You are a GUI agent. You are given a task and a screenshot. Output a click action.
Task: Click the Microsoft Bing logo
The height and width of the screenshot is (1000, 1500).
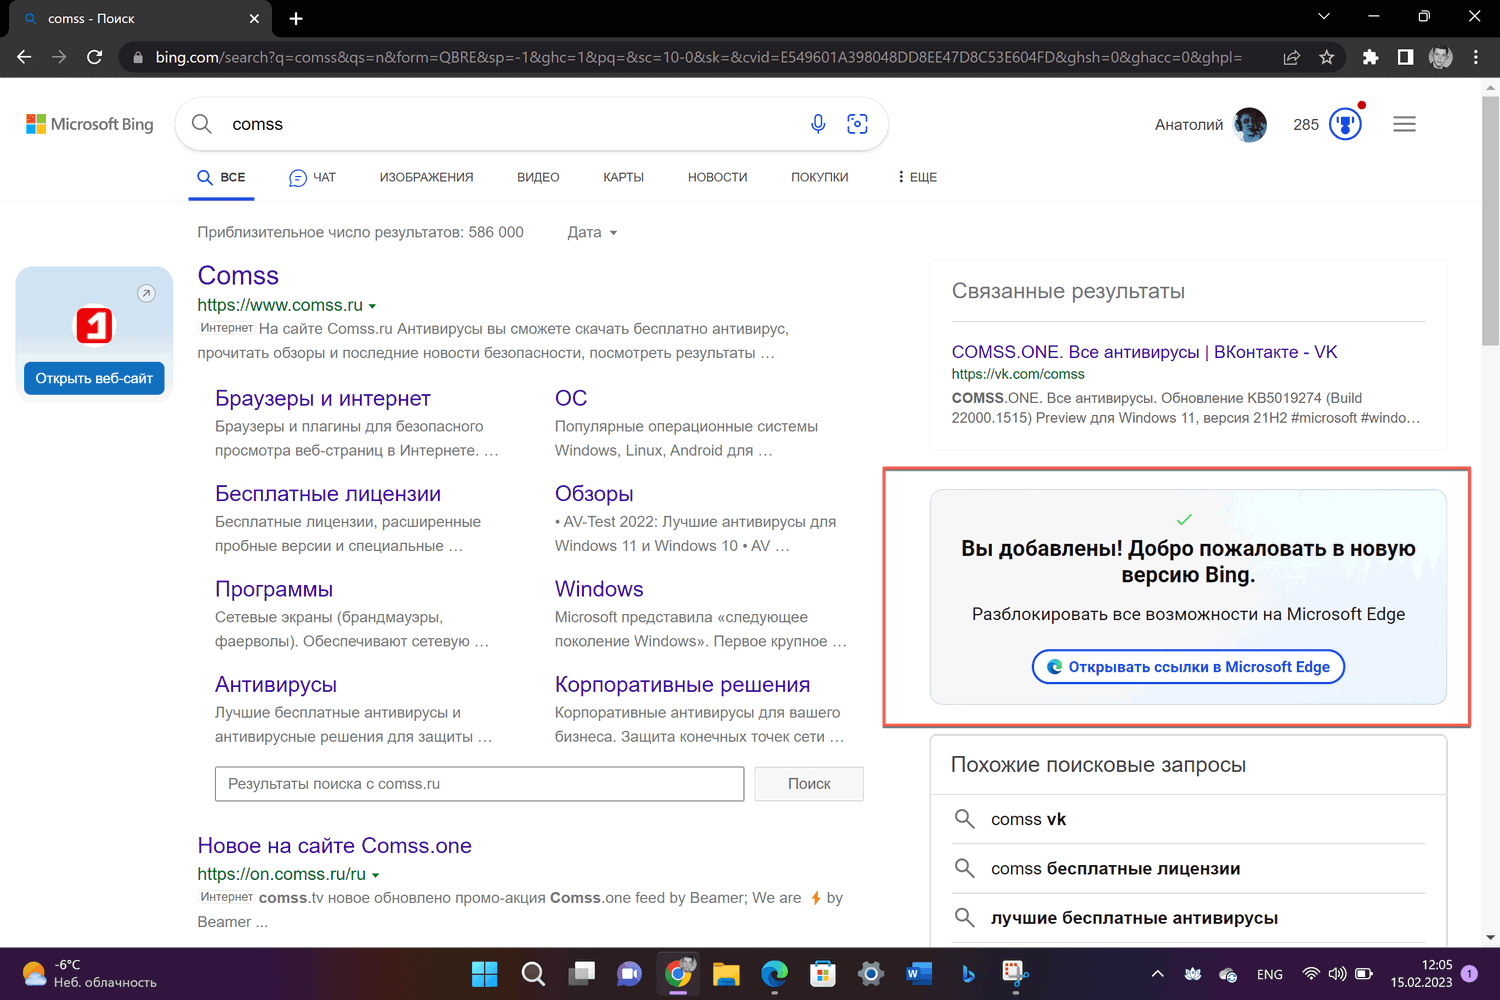tap(90, 124)
